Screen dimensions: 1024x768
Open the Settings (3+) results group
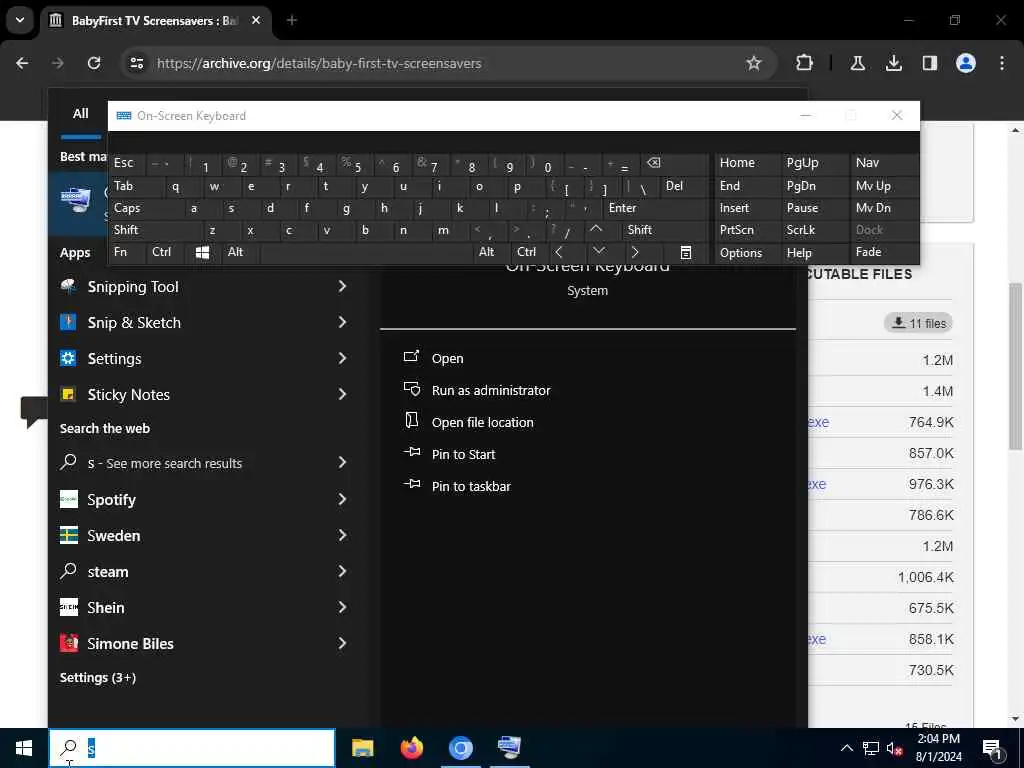[x=98, y=677]
